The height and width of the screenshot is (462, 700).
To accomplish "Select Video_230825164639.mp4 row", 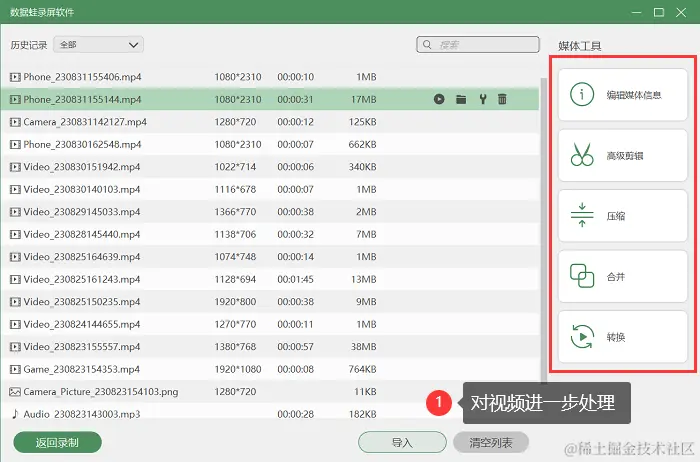I will [x=270, y=257].
